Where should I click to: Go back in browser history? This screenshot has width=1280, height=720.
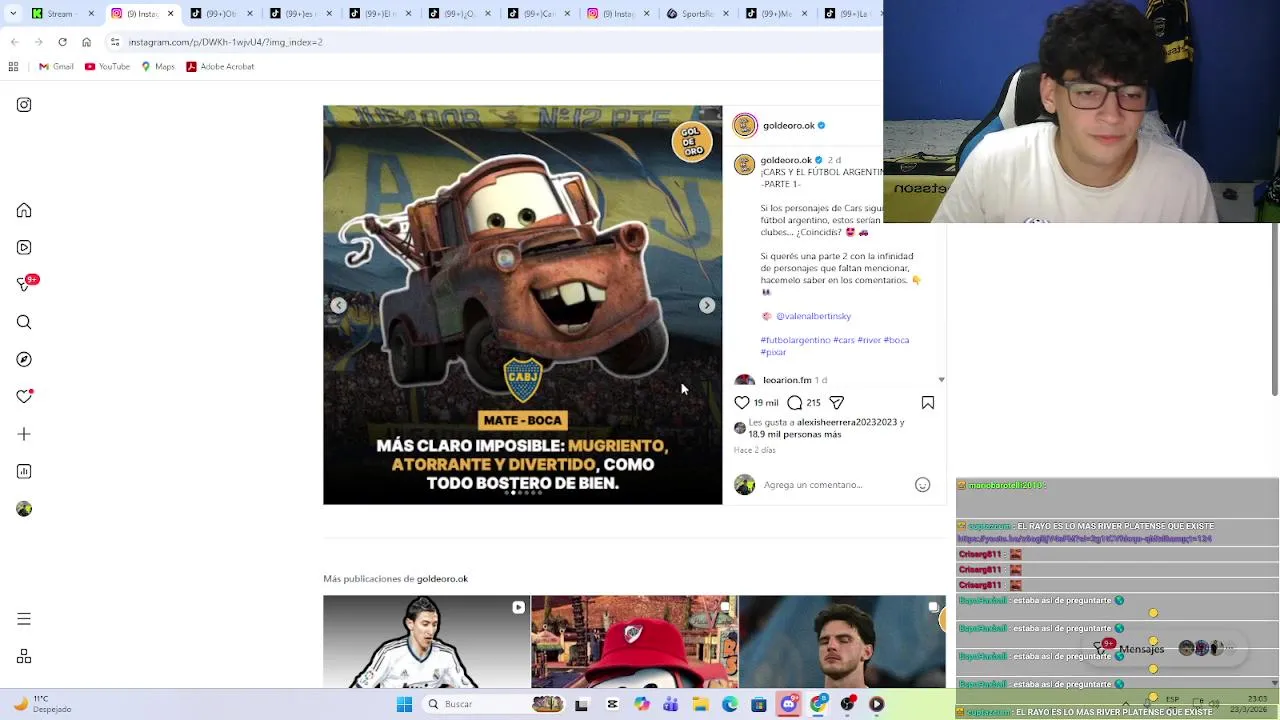pos(14,42)
